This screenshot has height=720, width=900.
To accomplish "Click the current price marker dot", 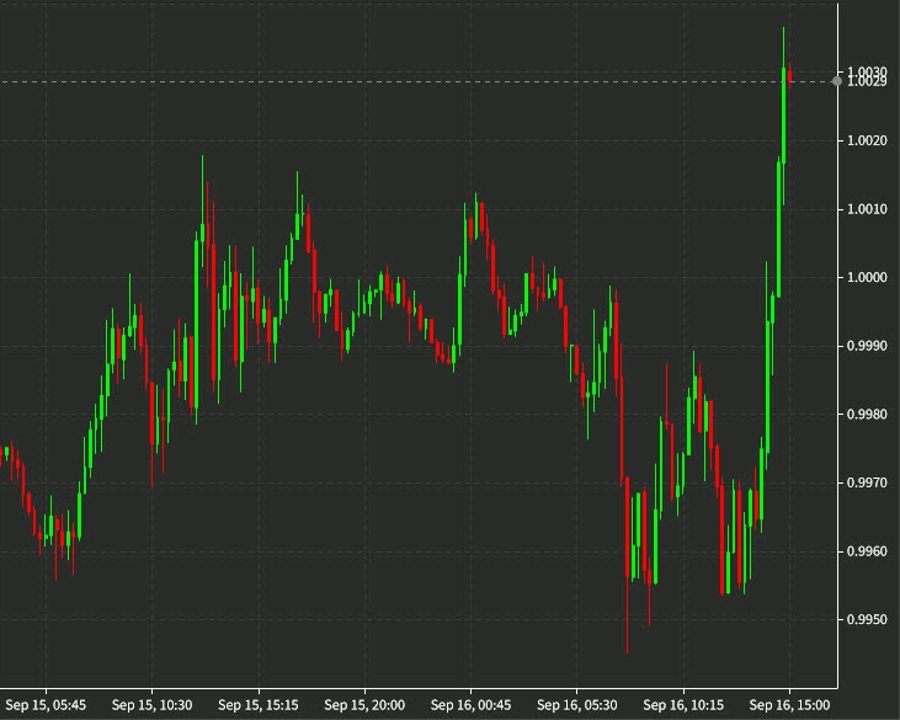I will coord(837,82).
